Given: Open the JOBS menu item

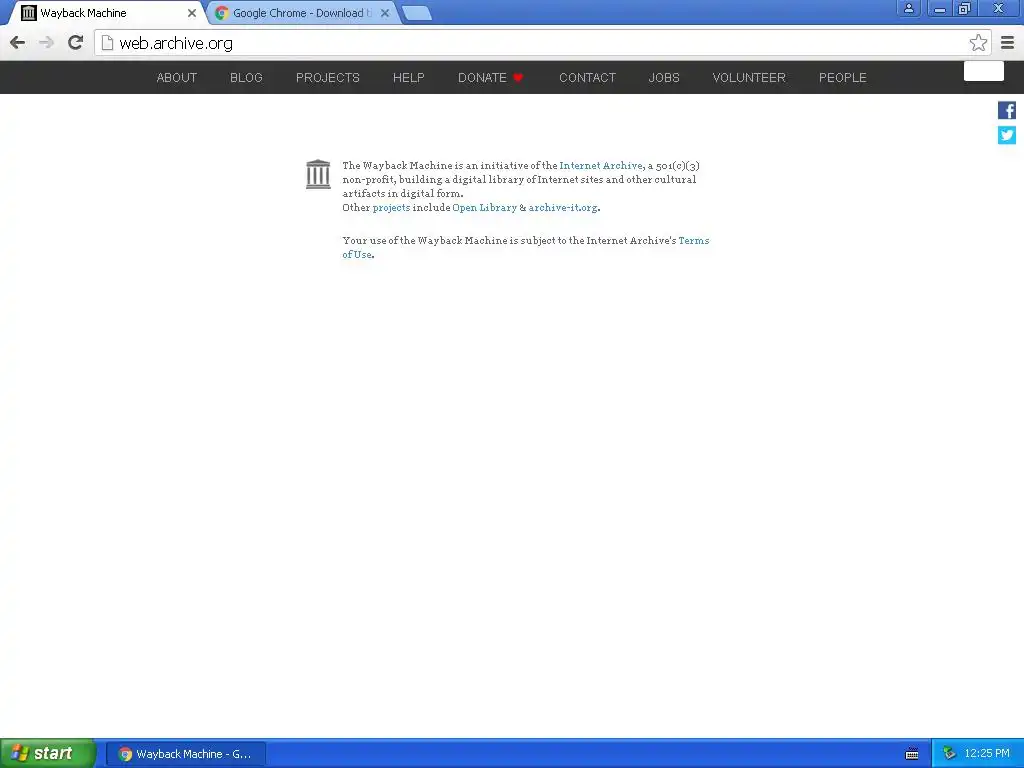Looking at the screenshot, I should pos(664,78).
